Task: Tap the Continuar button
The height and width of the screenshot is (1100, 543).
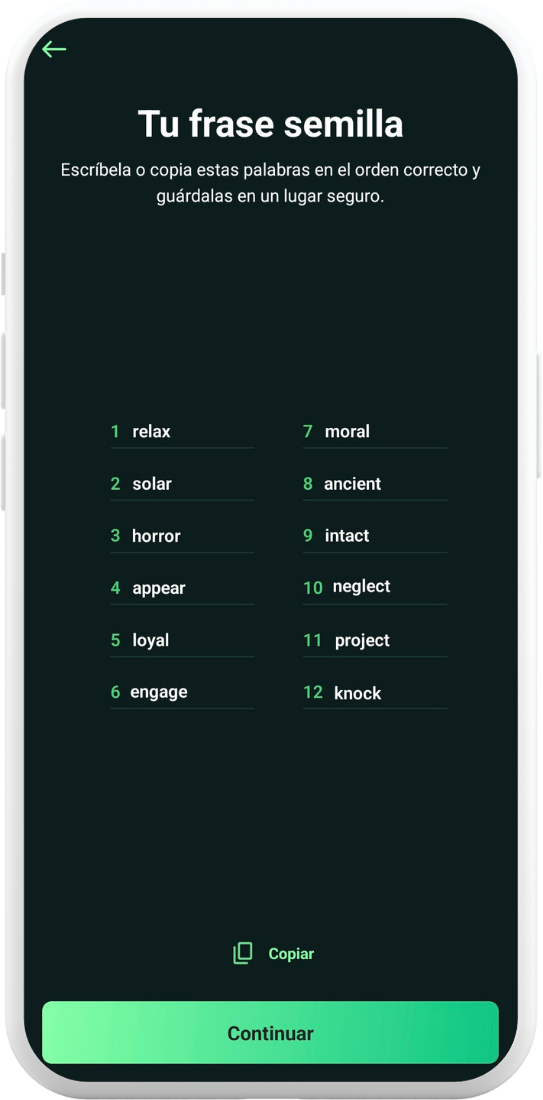Action: point(270,1033)
